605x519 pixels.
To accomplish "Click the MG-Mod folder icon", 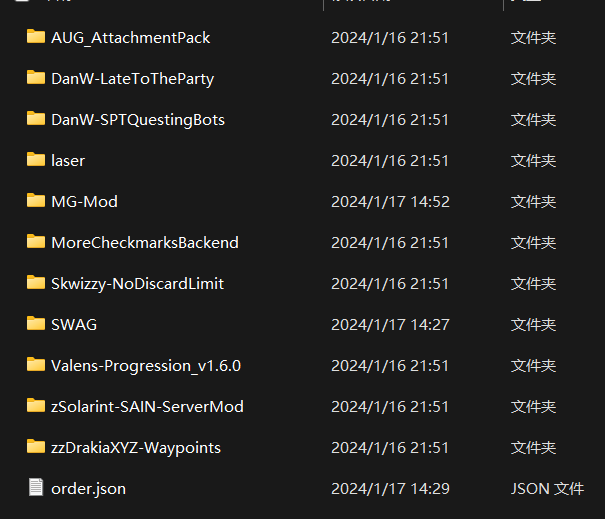I will click(x=36, y=201).
